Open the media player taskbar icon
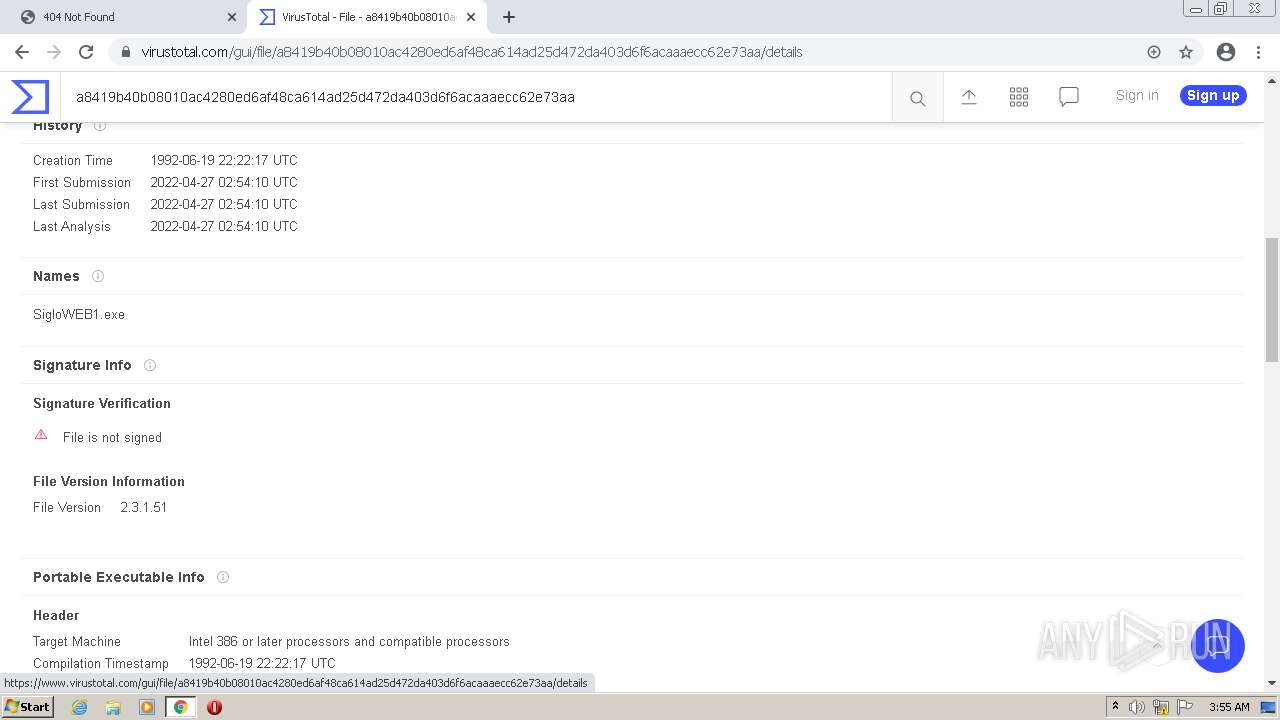This screenshot has height=720, width=1280. tap(147, 707)
